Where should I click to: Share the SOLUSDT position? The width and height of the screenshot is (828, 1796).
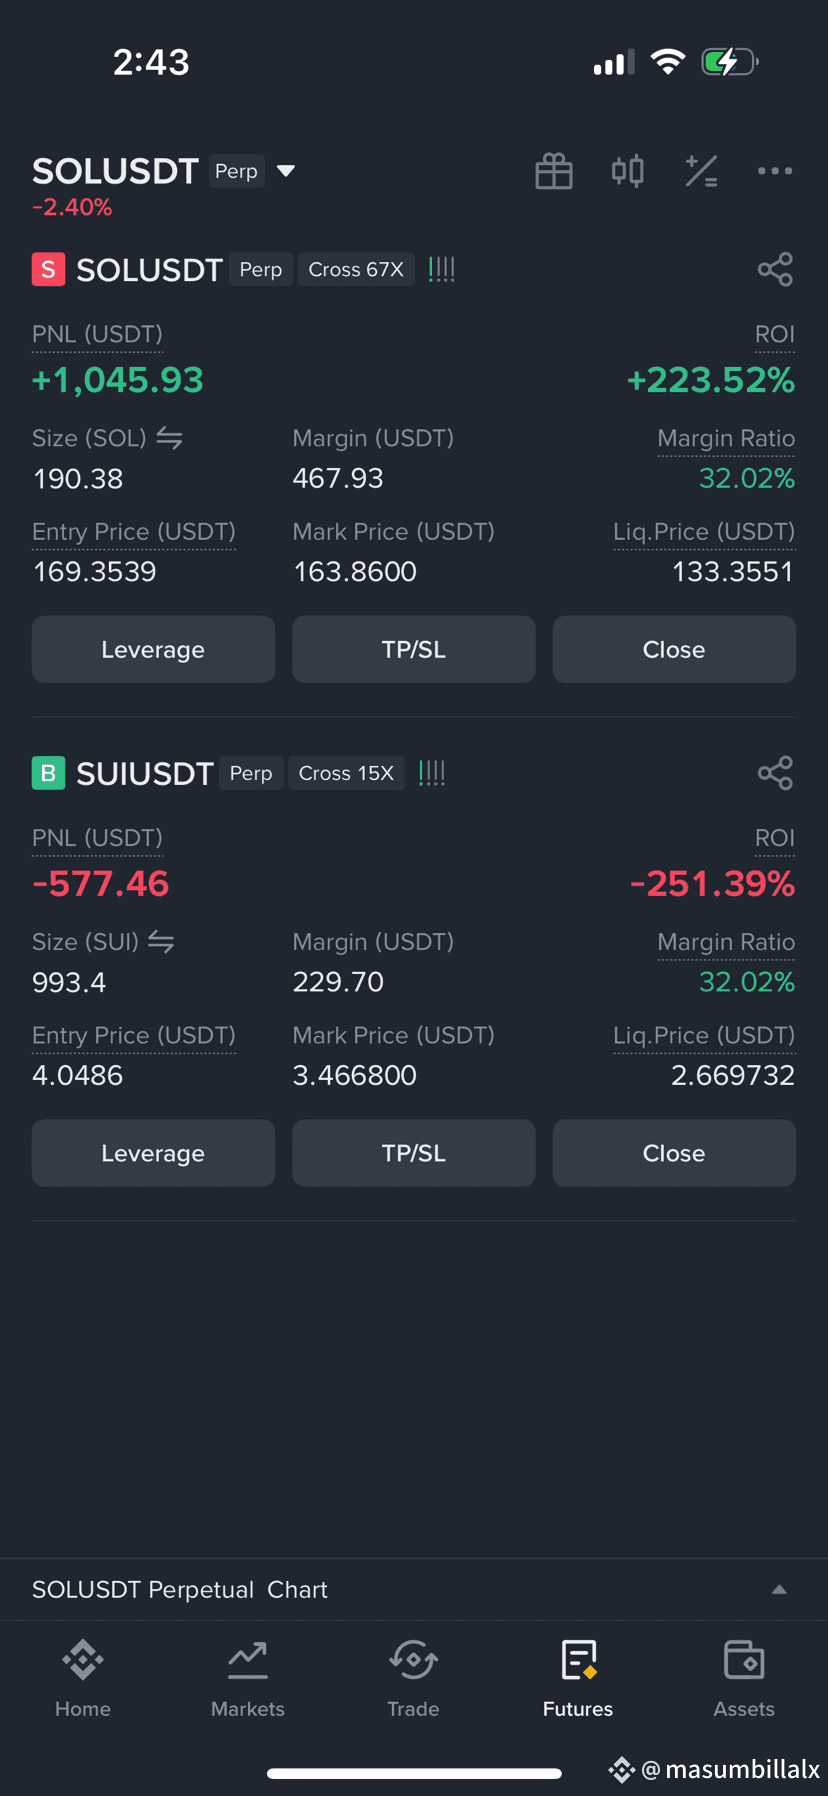tap(775, 269)
